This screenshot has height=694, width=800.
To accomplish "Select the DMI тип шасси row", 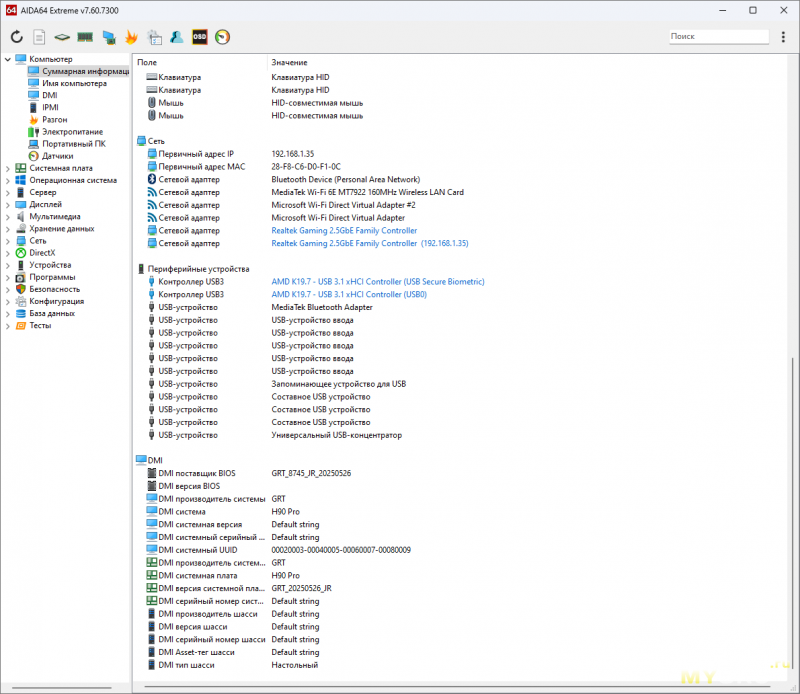I will pyautogui.click(x=459, y=665).
